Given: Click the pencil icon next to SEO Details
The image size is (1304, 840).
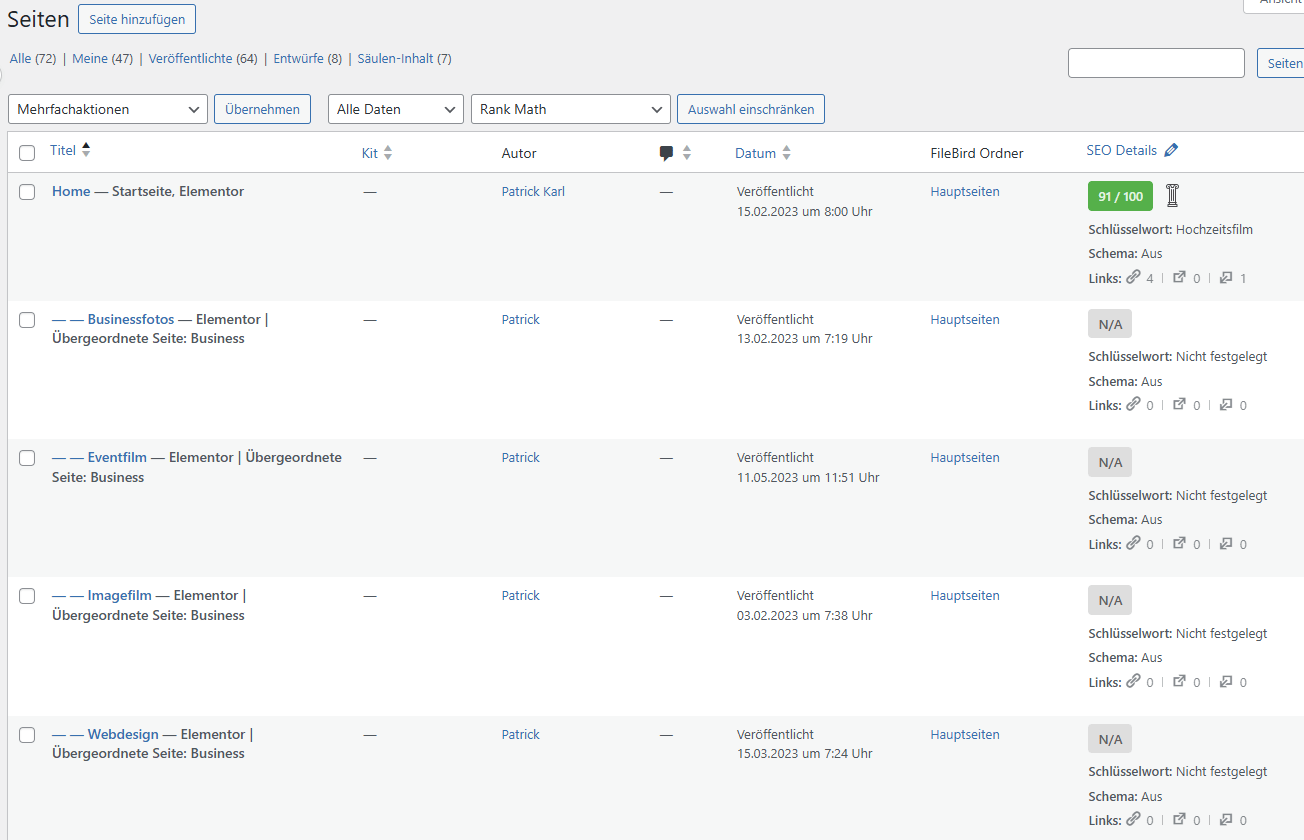Looking at the screenshot, I should click(x=1171, y=151).
